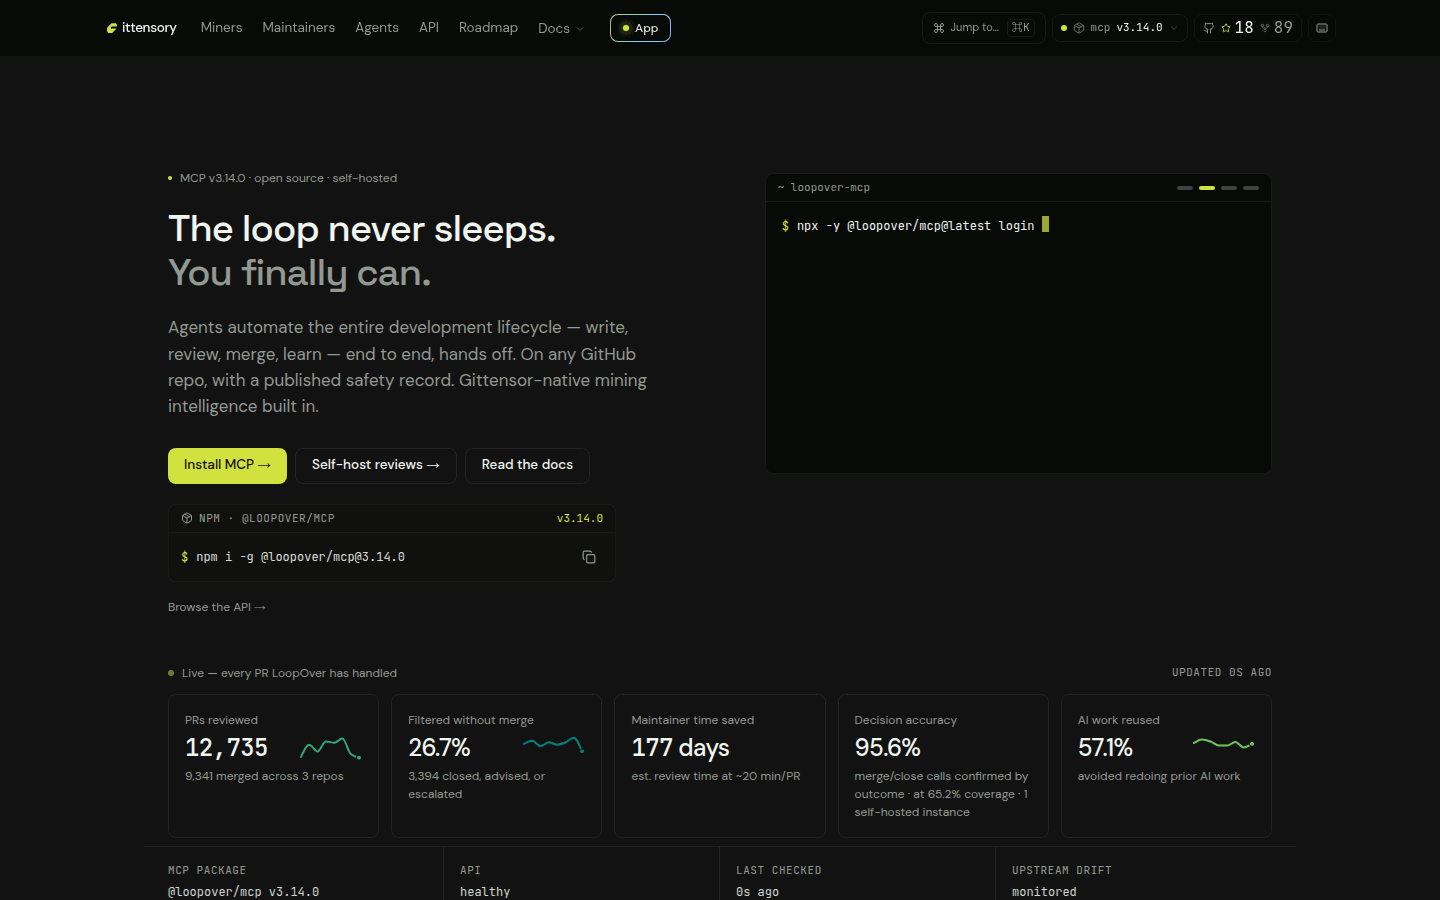Toggle the panel icon at header's far right
Screen dimensions: 1440x900
click(x=1322, y=28)
